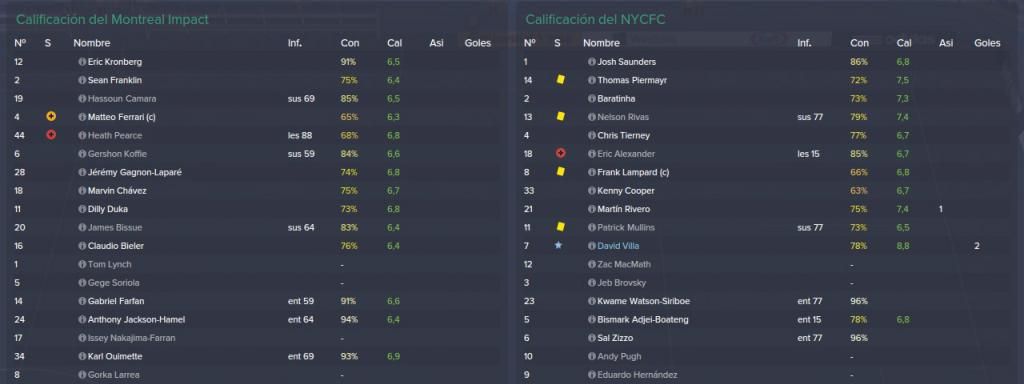Click Matteo Ferrari's orange injury icon
The width and height of the screenshot is (1024, 384).
coord(51,117)
